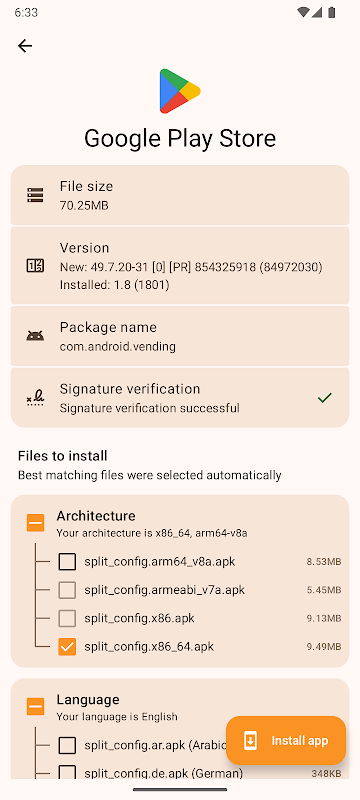360x800 pixels.
Task: Tap the Installed: 1.8 (1801) line
Action: pos(114,285)
